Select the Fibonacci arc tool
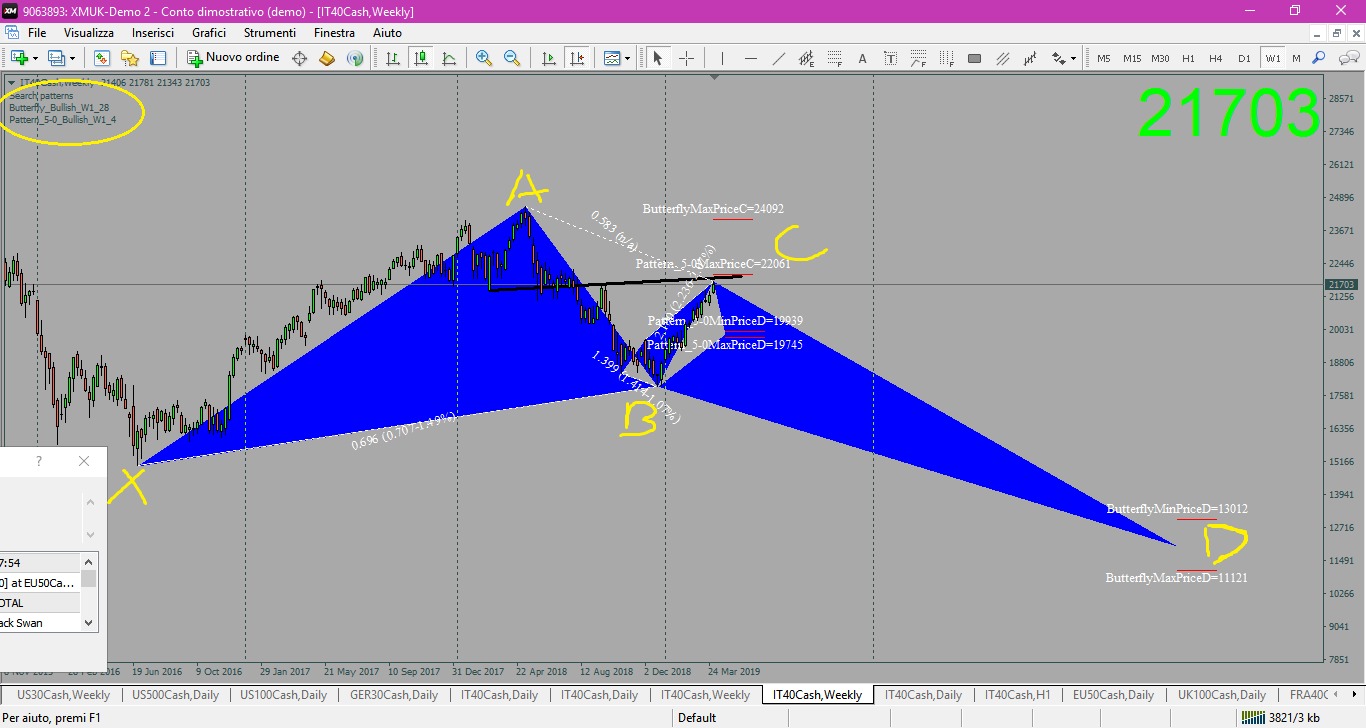This screenshot has width=1366, height=728. [x=918, y=58]
